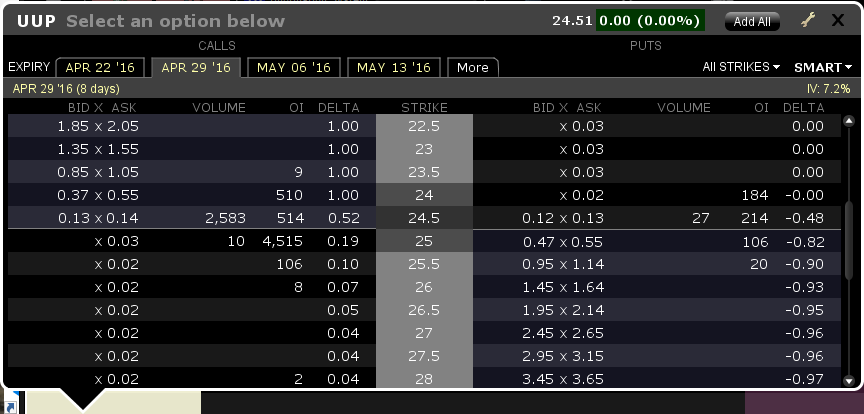Click the 27 strike cell
Image resolution: width=864 pixels, height=414 pixels.
424,334
